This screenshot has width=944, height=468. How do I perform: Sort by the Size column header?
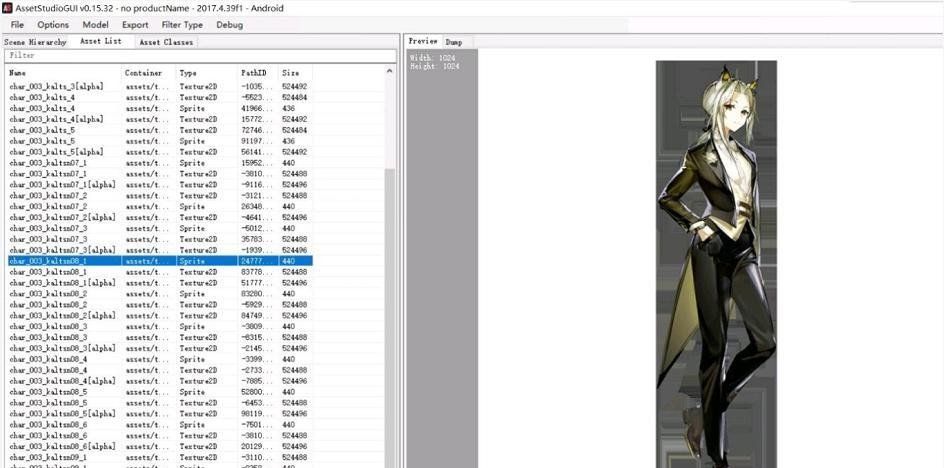tap(295, 73)
